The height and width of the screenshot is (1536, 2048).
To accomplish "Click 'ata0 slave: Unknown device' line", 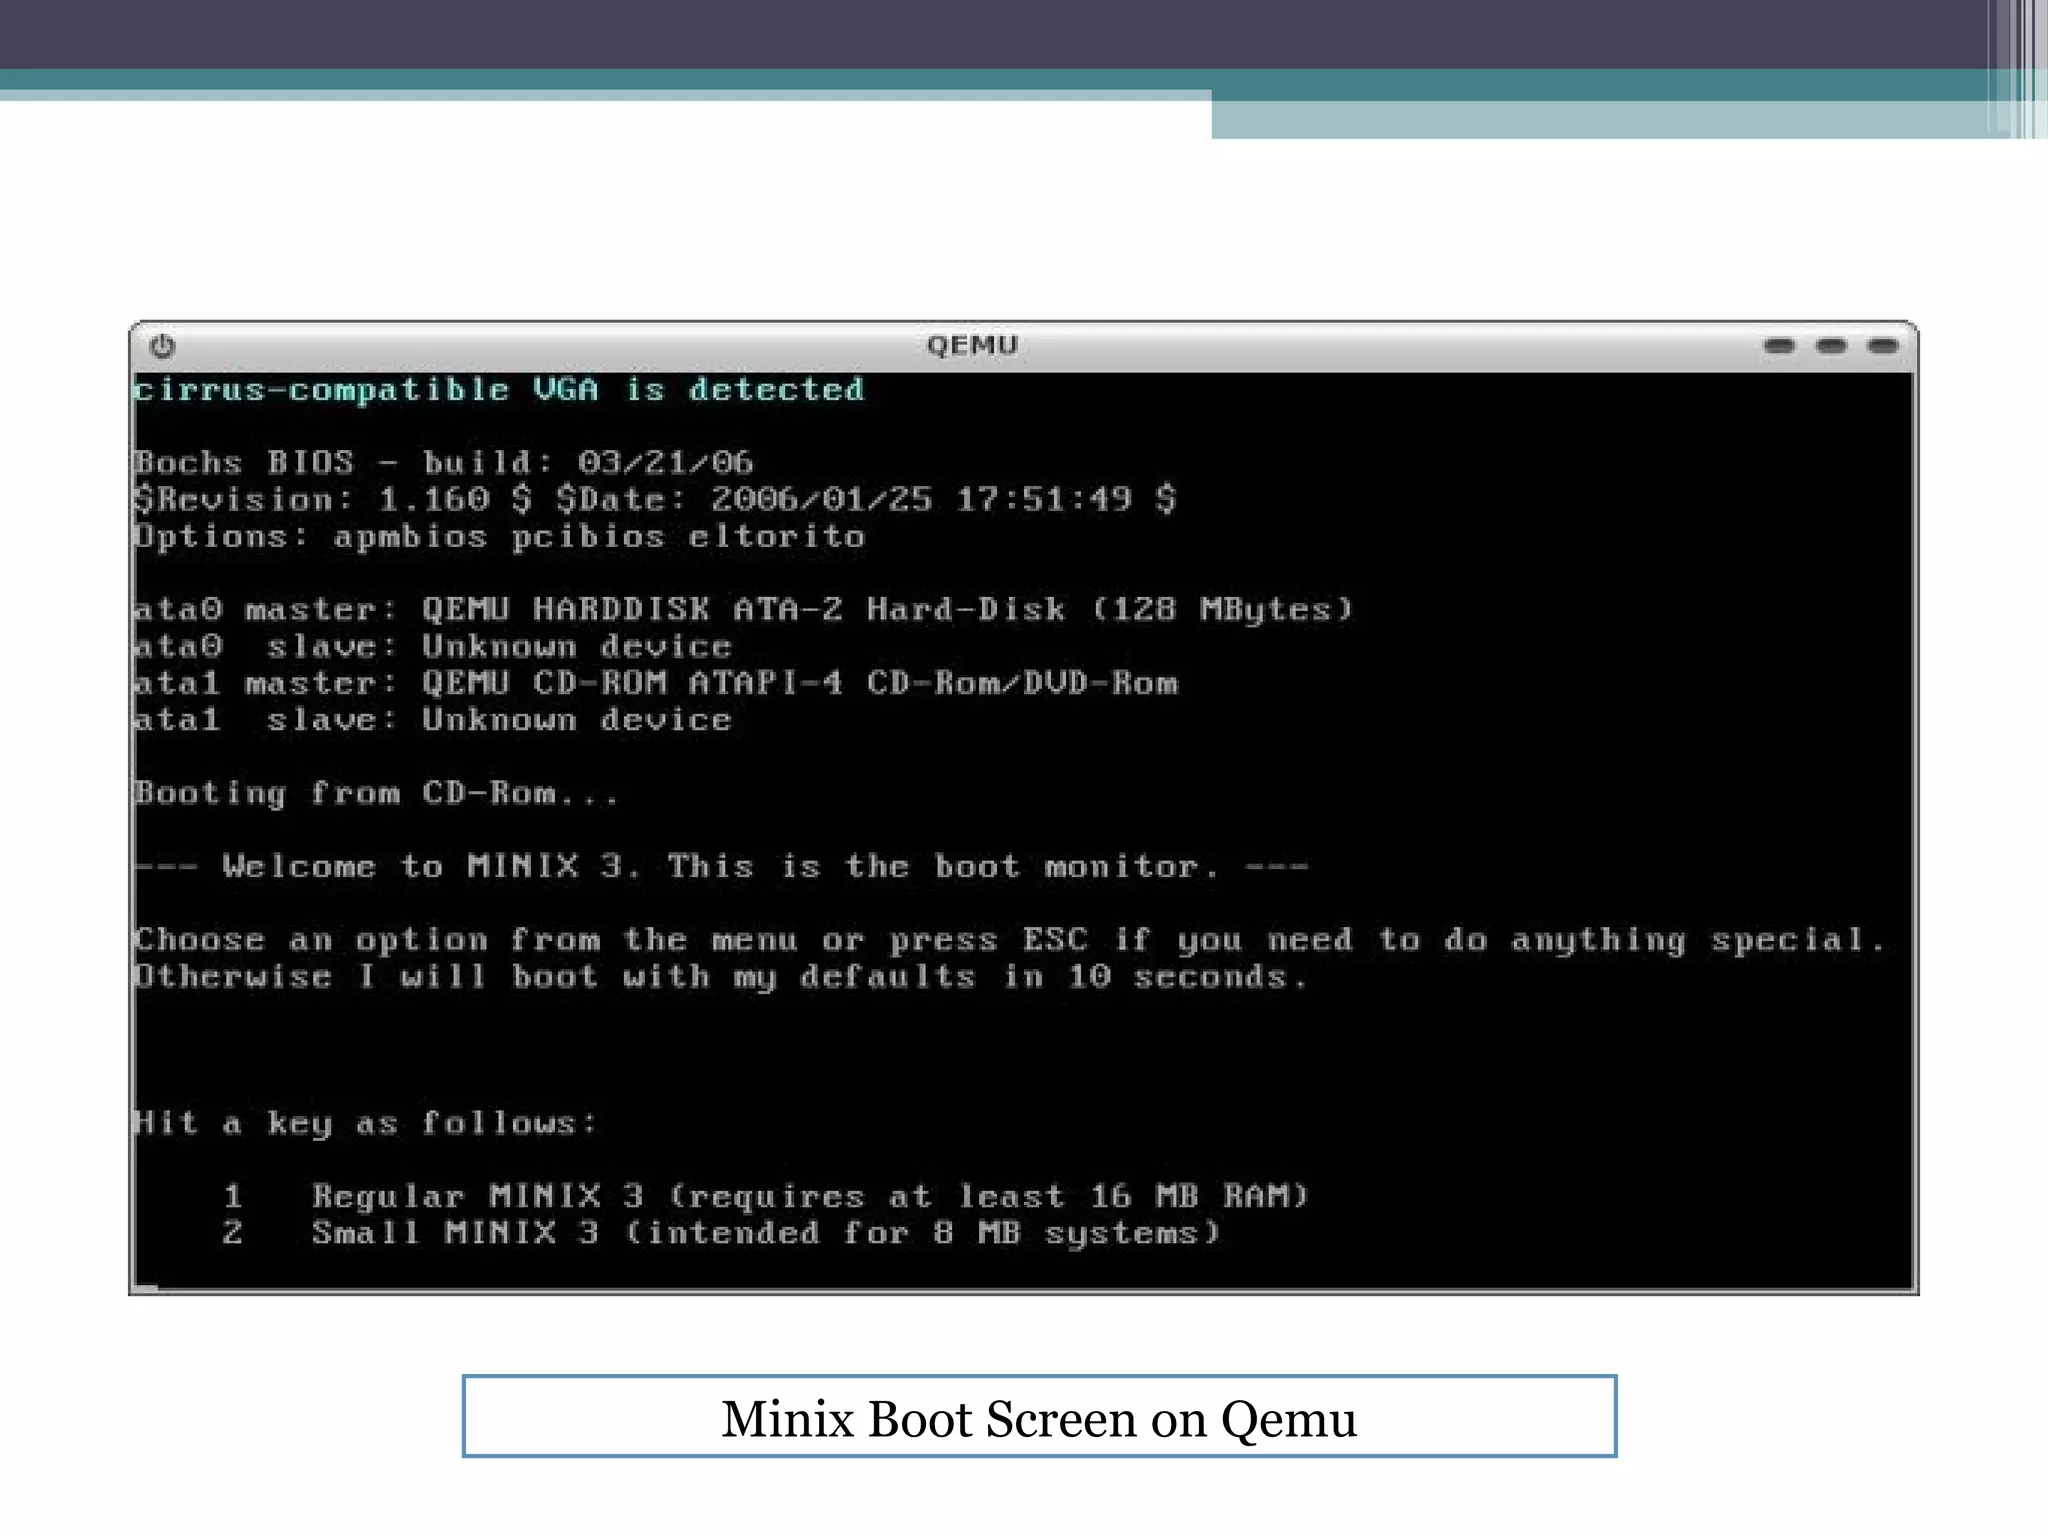I will pos(432,646).
